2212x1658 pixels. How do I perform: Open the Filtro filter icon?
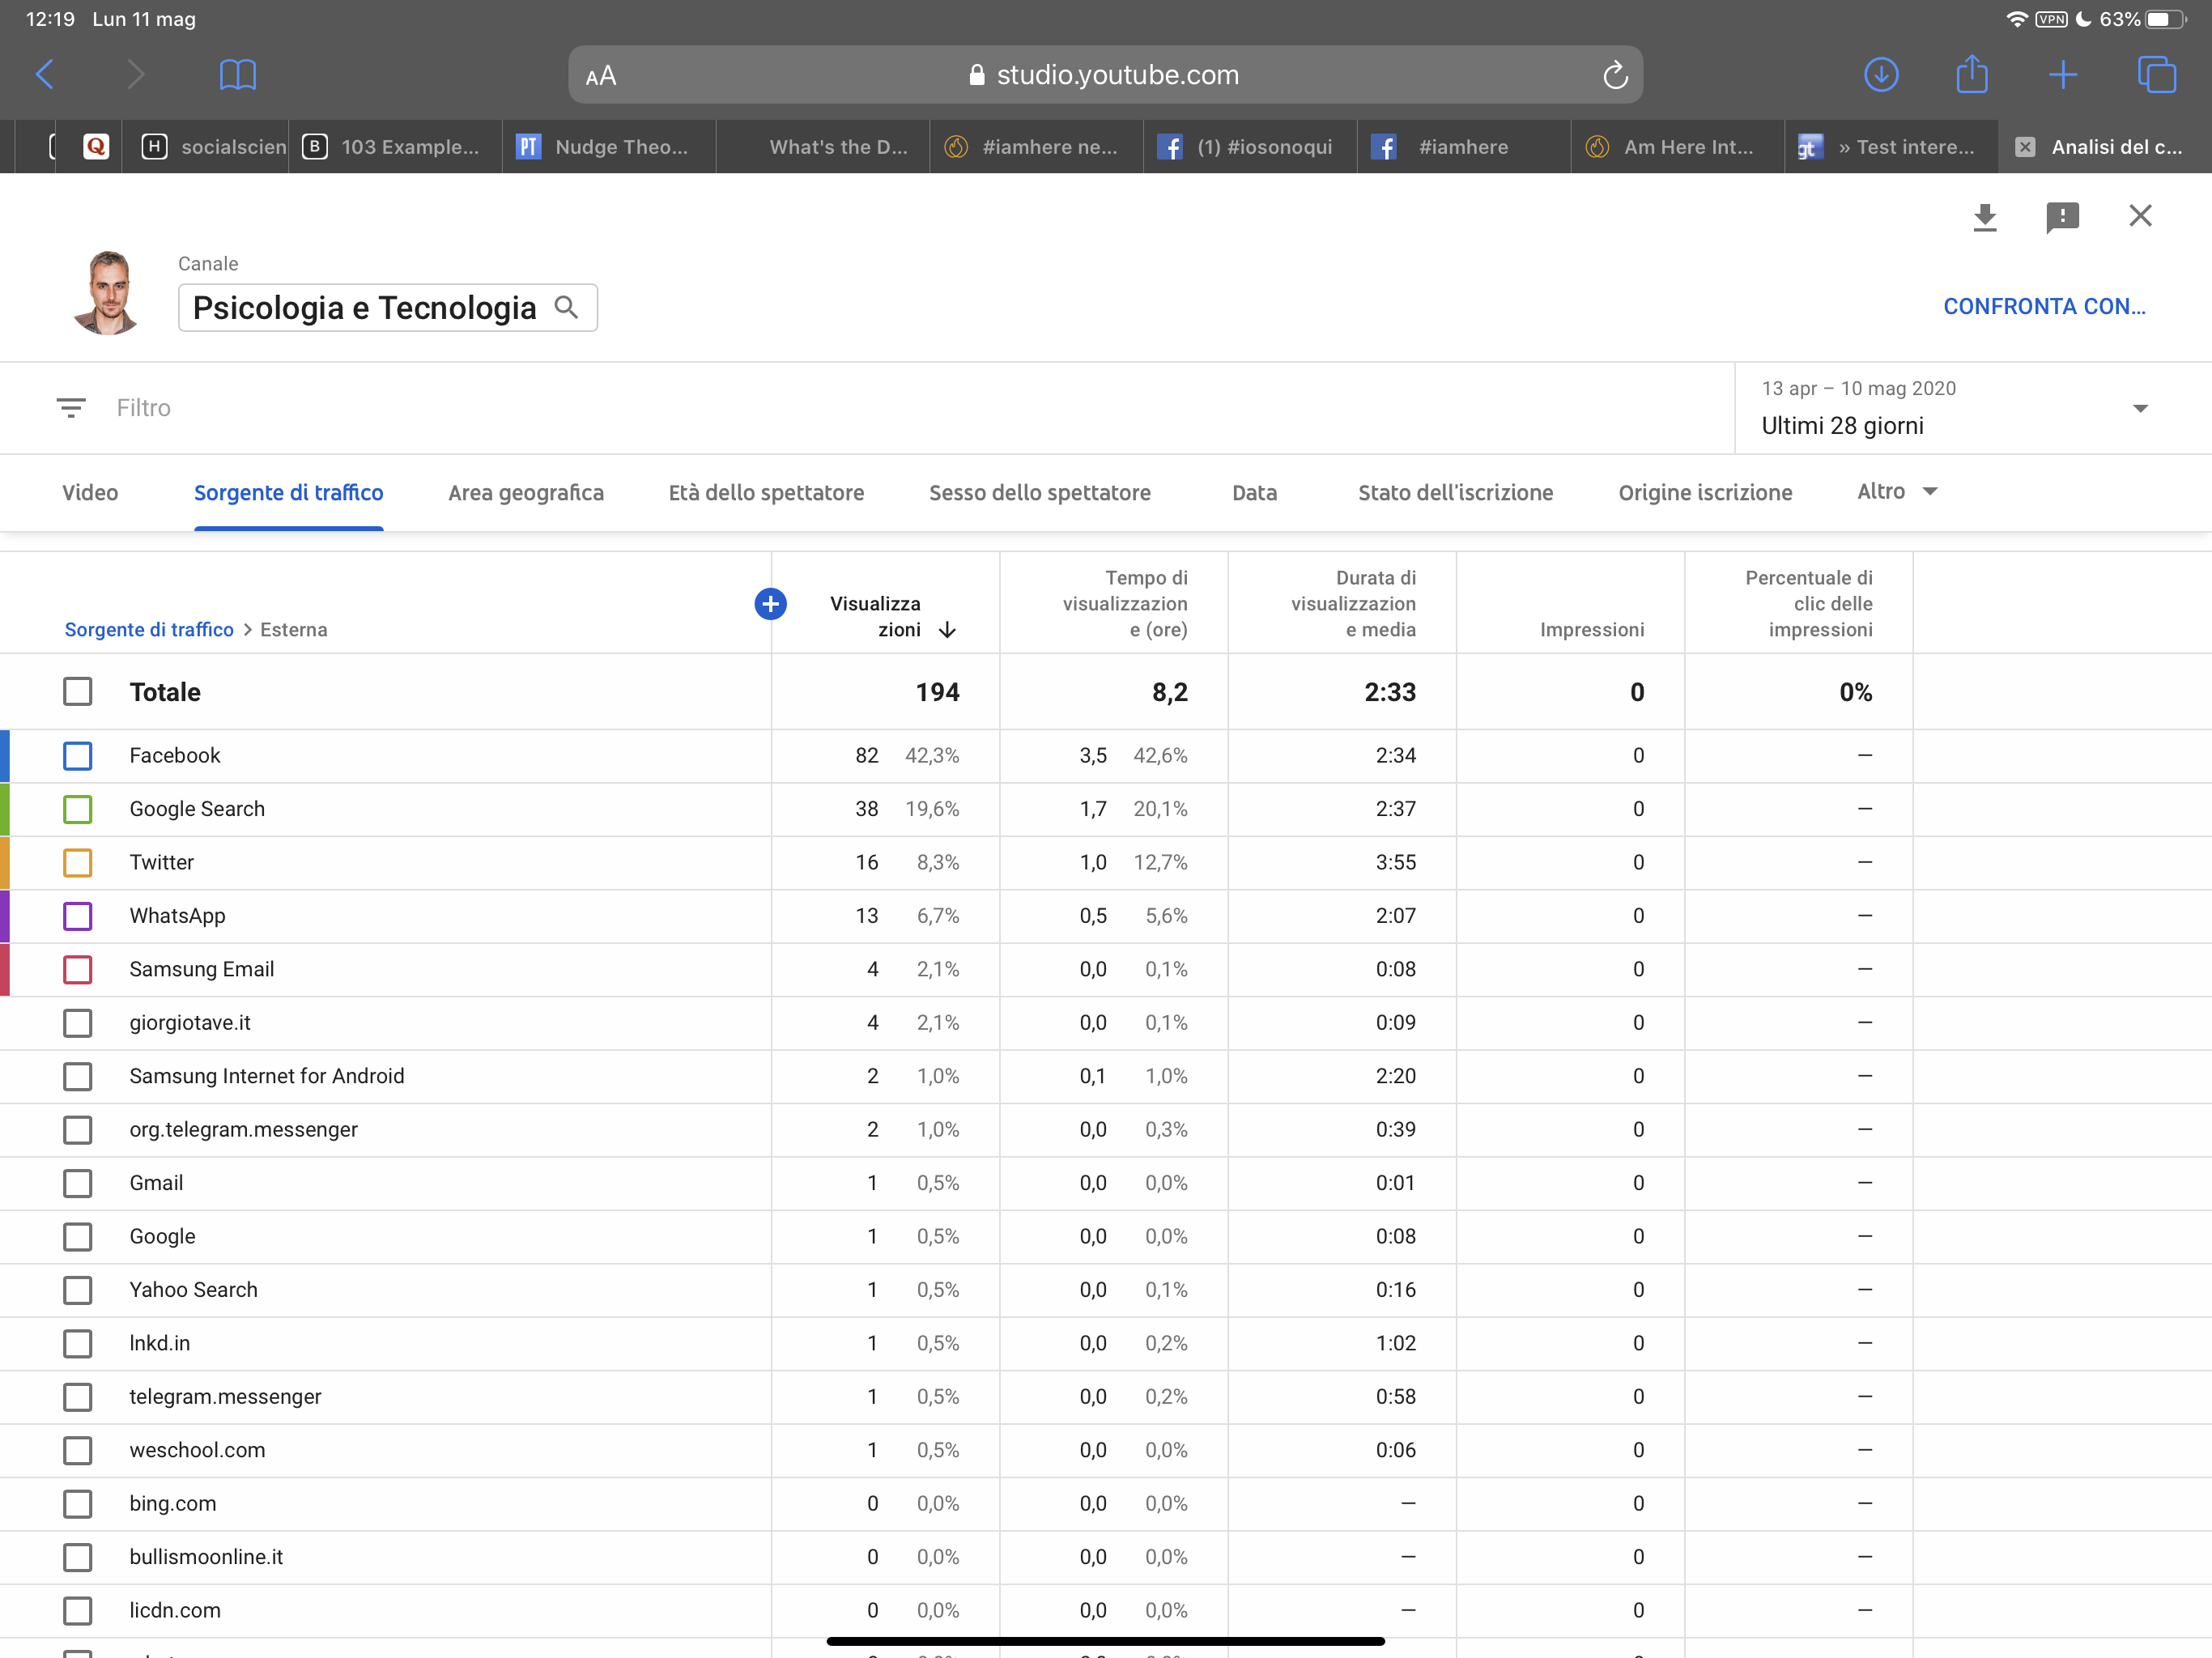point(71,408)
